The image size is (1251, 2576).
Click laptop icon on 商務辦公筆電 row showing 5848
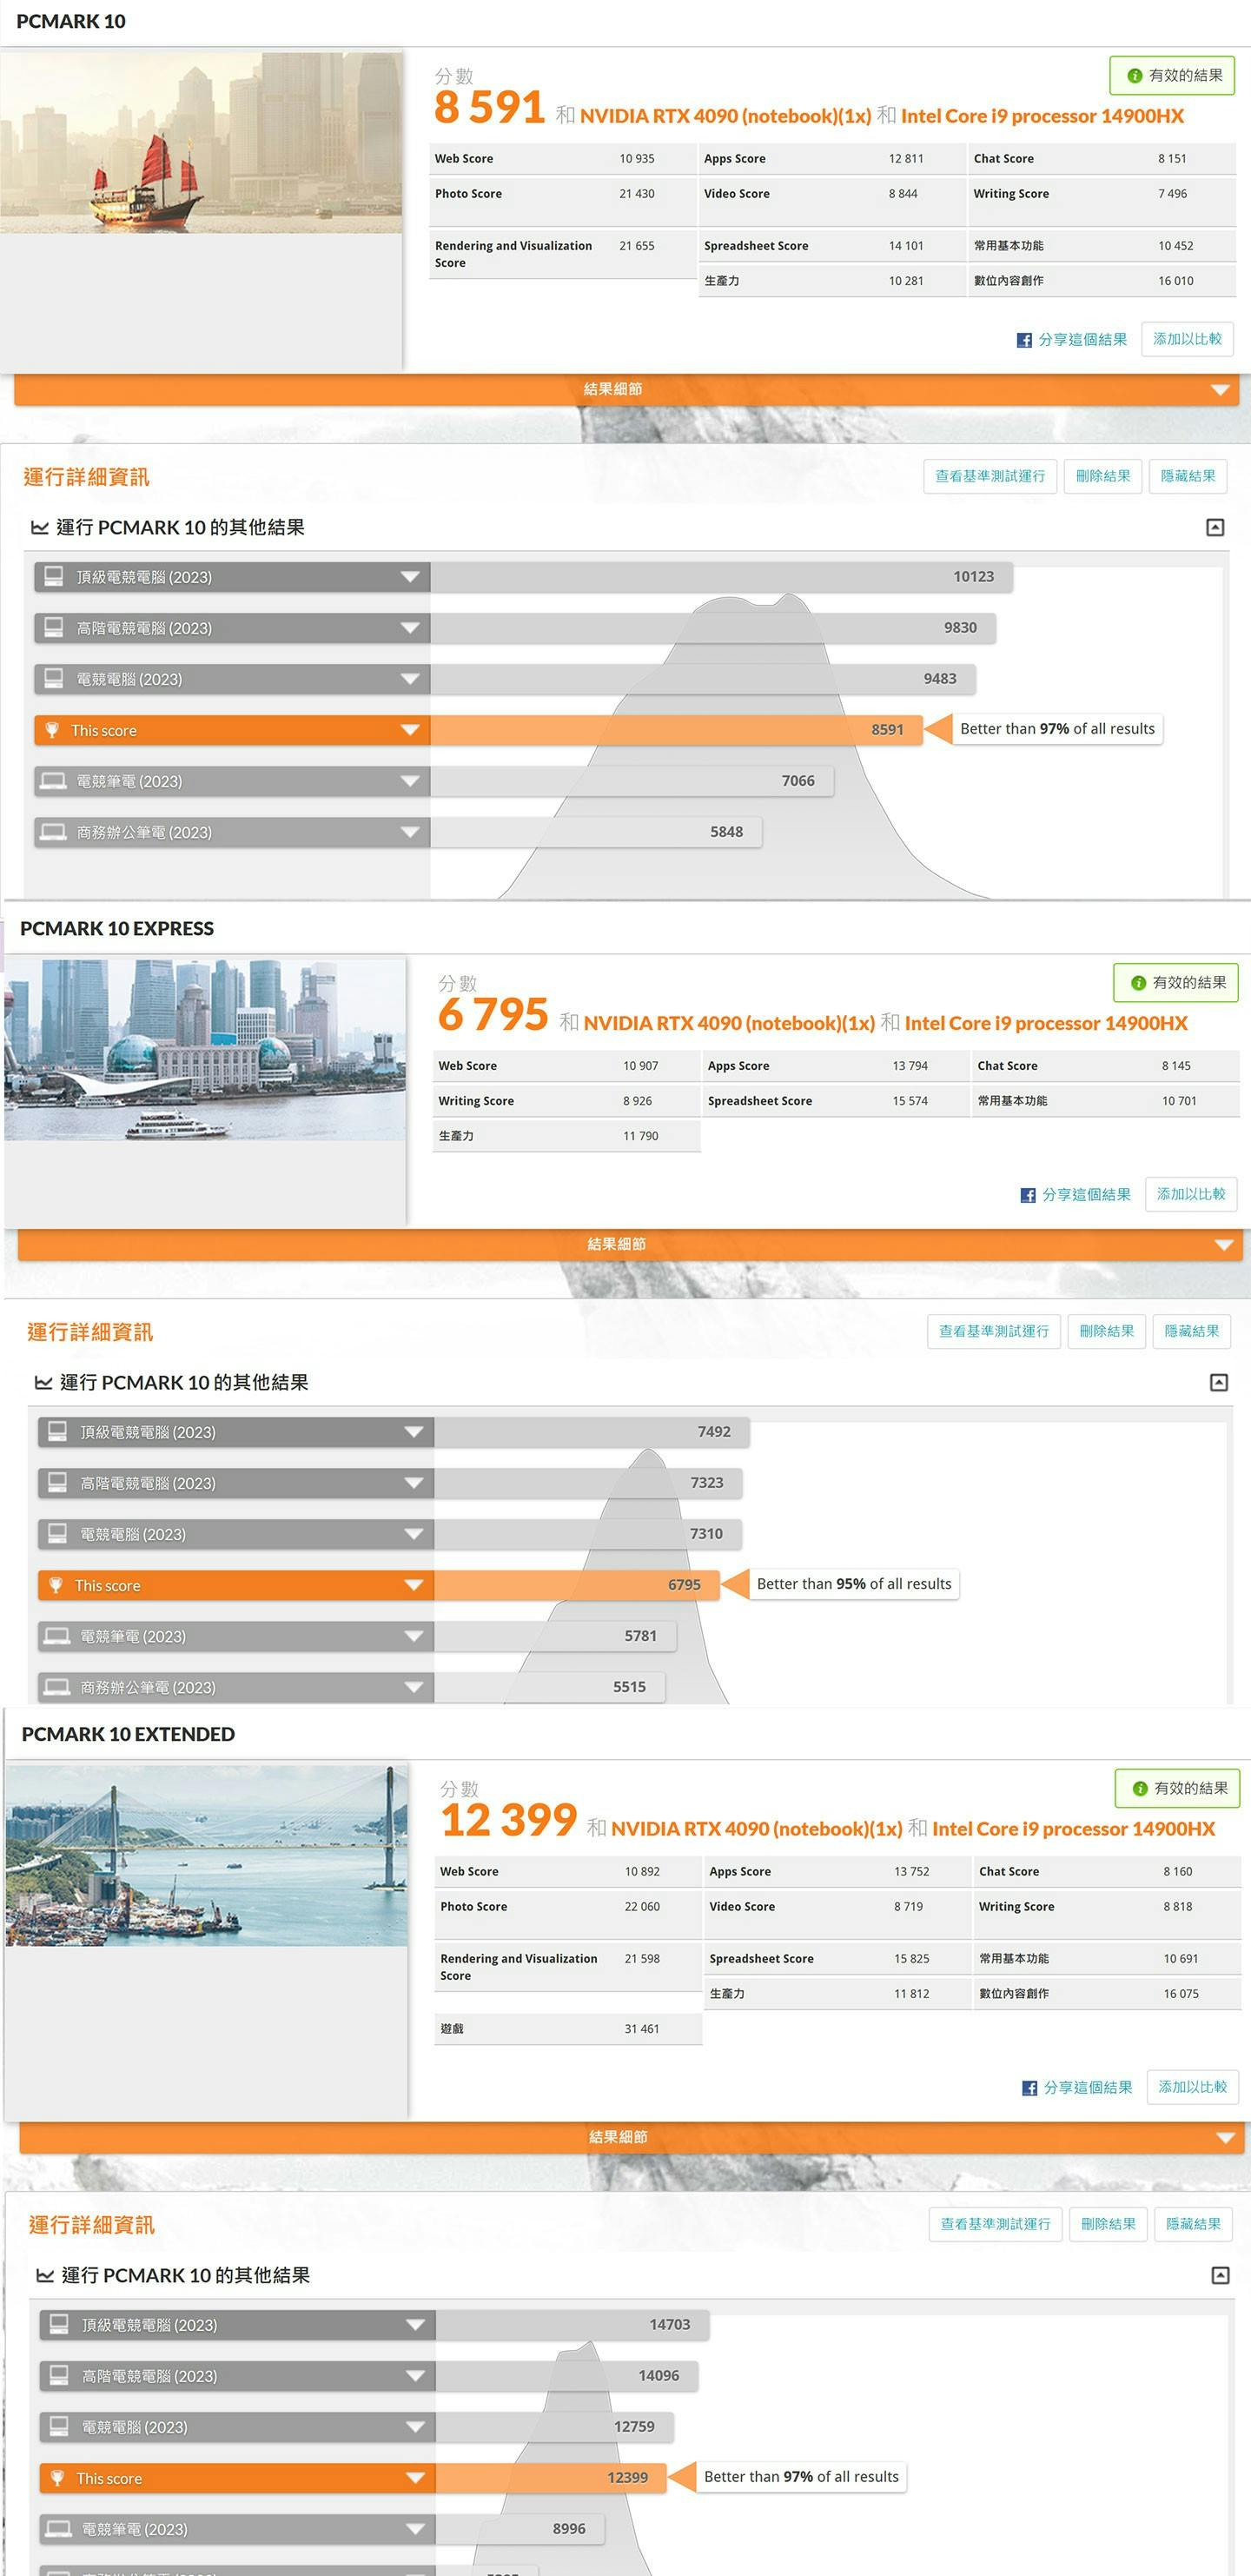point(54,832)
